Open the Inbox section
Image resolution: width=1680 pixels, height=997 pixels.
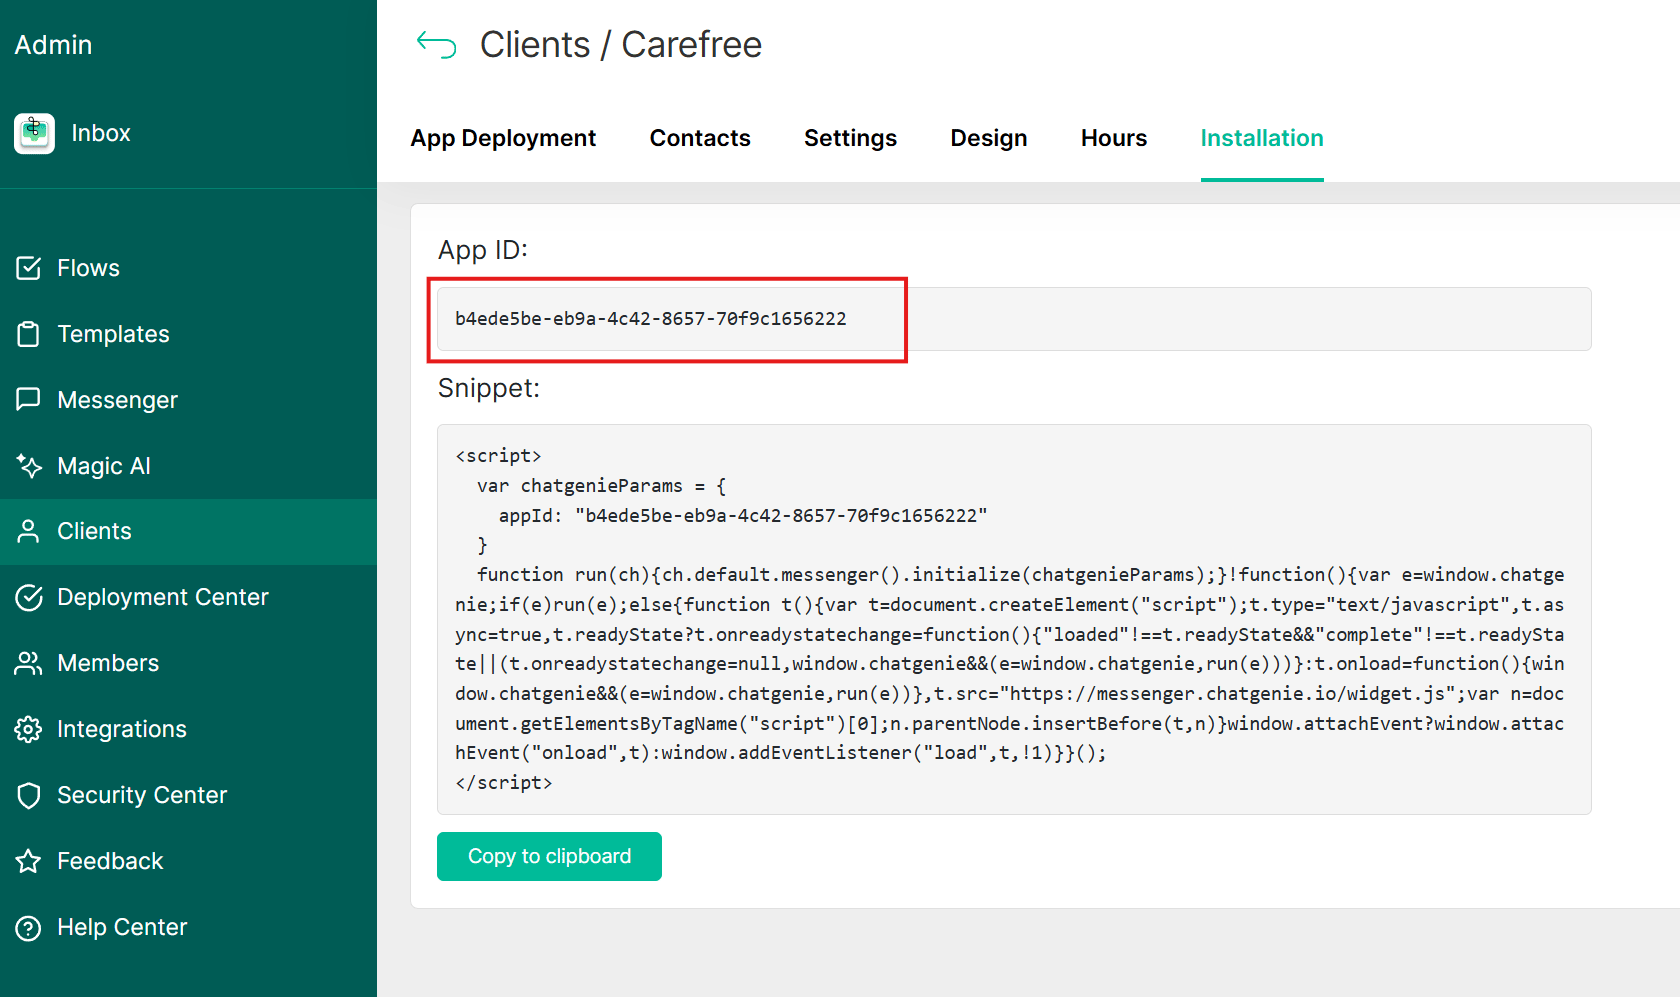pos(101,133)
